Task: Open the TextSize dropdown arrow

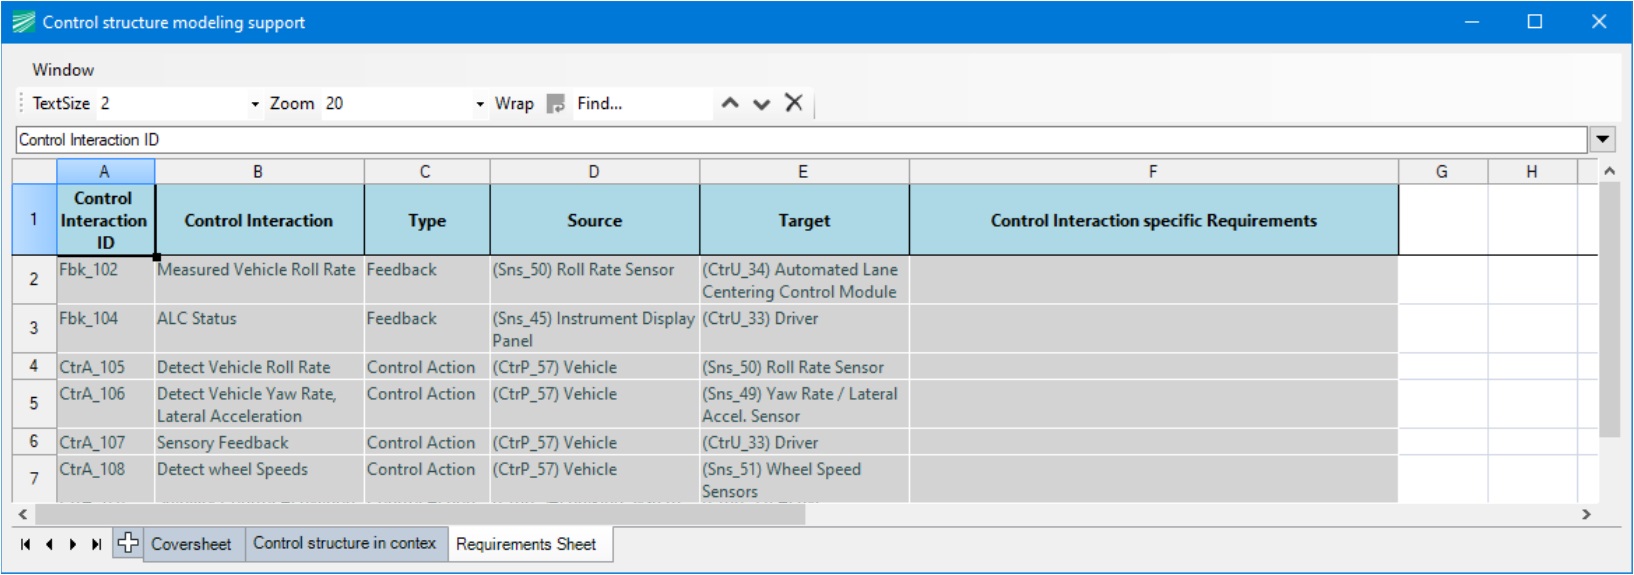Action: [x=255, y=104]
